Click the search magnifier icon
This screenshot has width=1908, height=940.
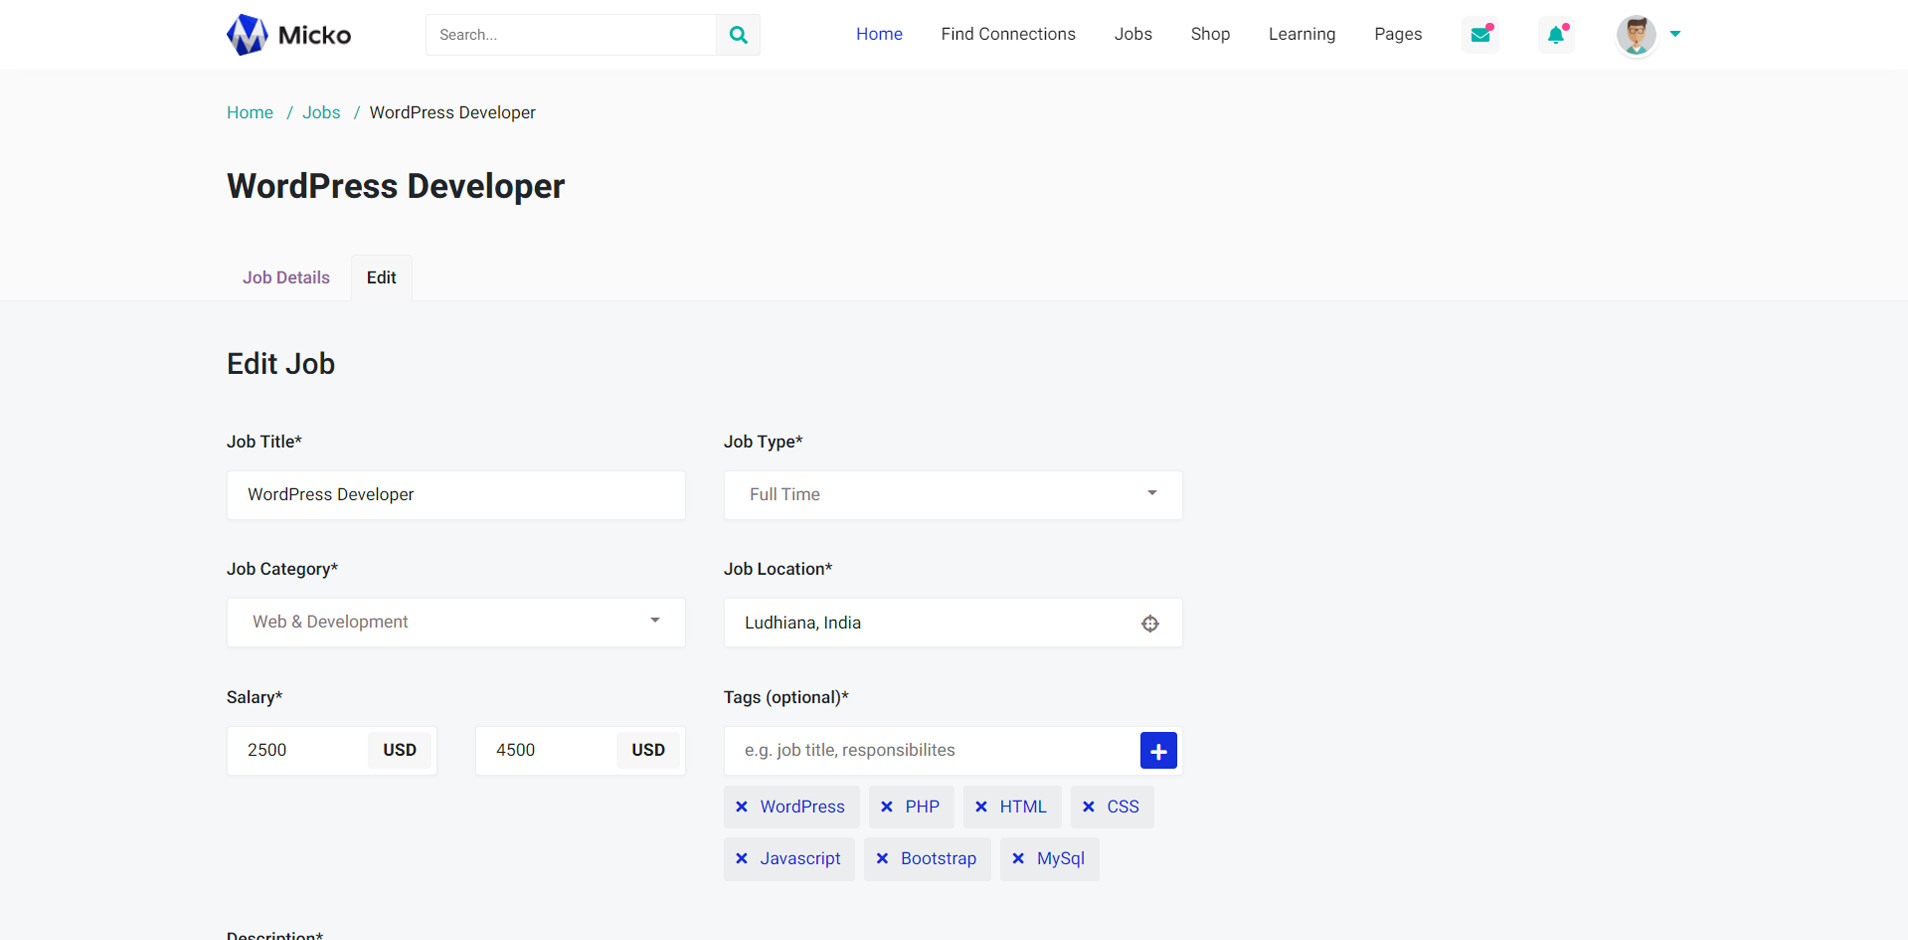(x=738, y=35)
